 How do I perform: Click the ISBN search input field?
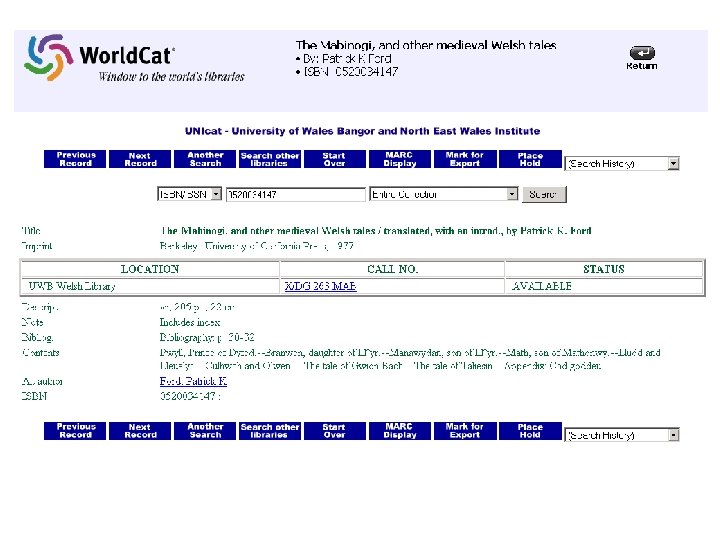click(296, 194)
